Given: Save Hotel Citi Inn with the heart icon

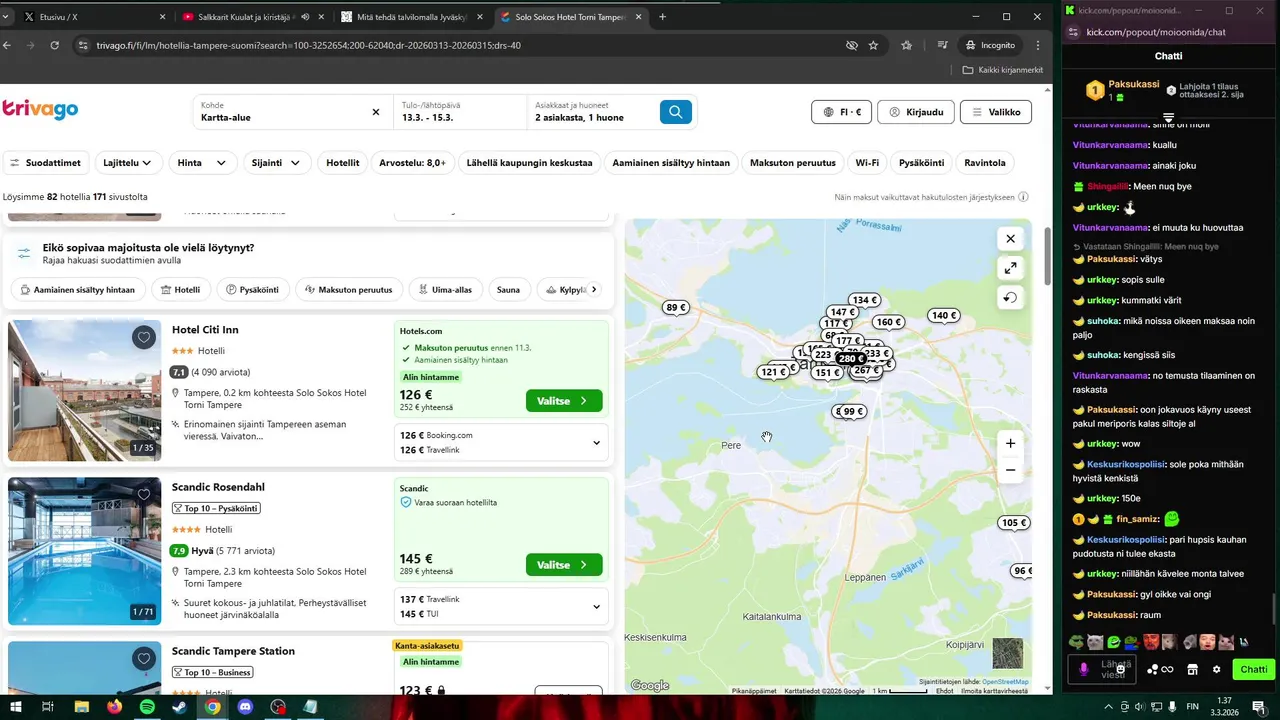Looking at the screenshot, I should tap(144, 338).
